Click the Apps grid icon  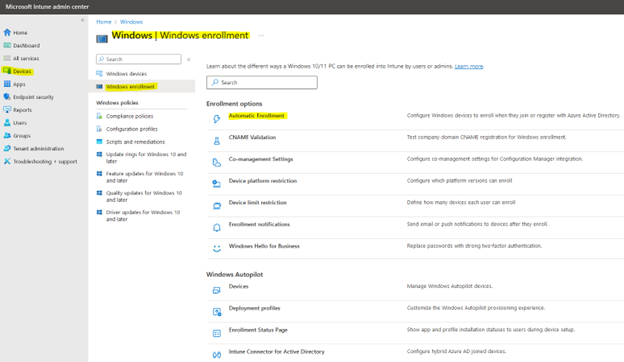[7, 84]
